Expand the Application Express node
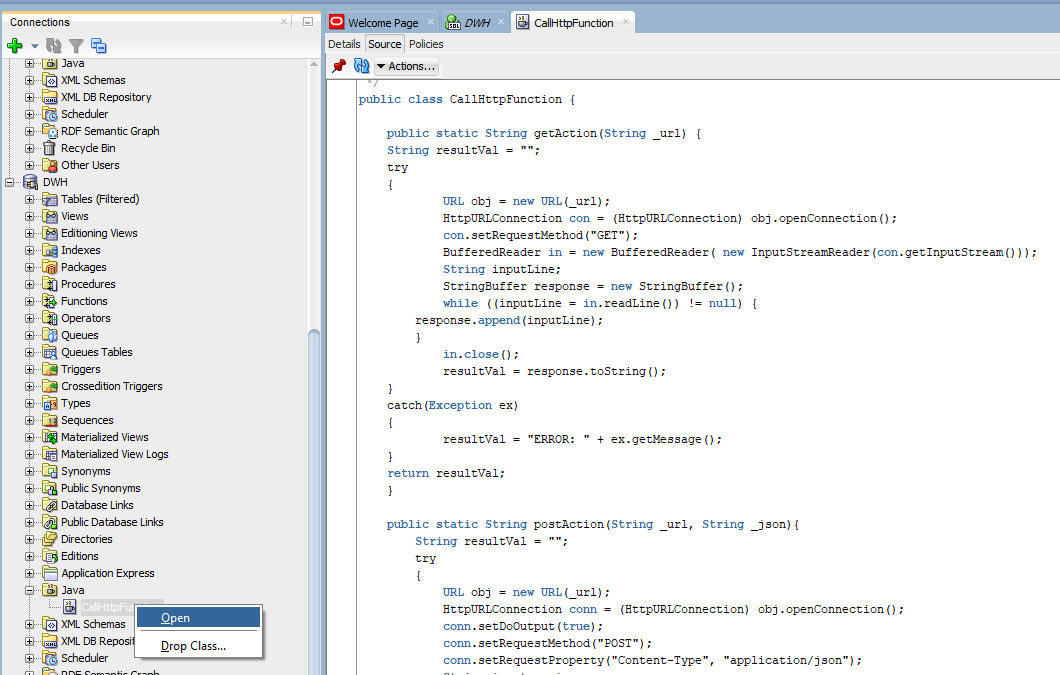The width and height of the screenshot is (1060, 675). [29, 574]
